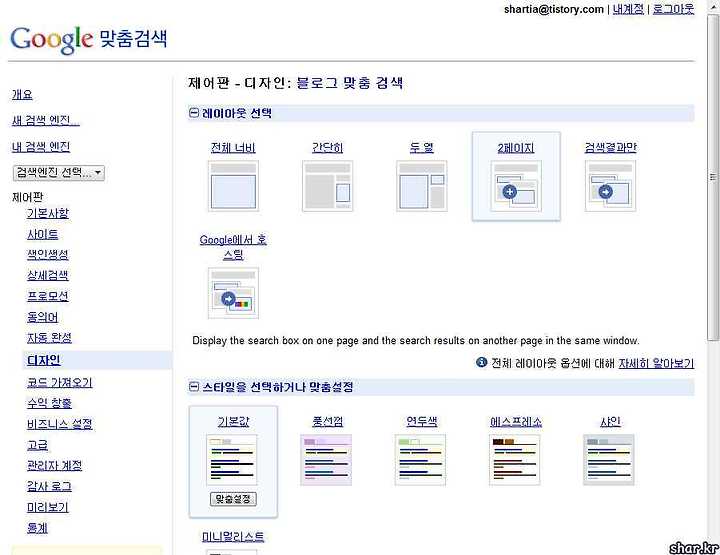Open the 미리보기 page
The width and height of the screenshot is (720, 555).
click(48, 507)
